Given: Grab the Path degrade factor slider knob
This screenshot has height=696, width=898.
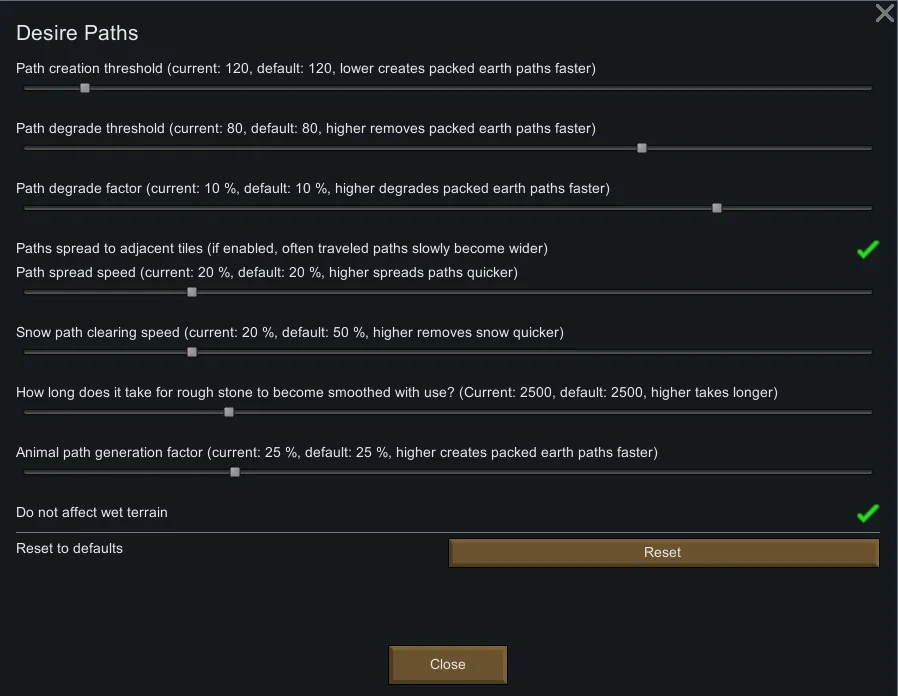Looking at the screenshot, I should pyautogui.click(x=717, y=208).
